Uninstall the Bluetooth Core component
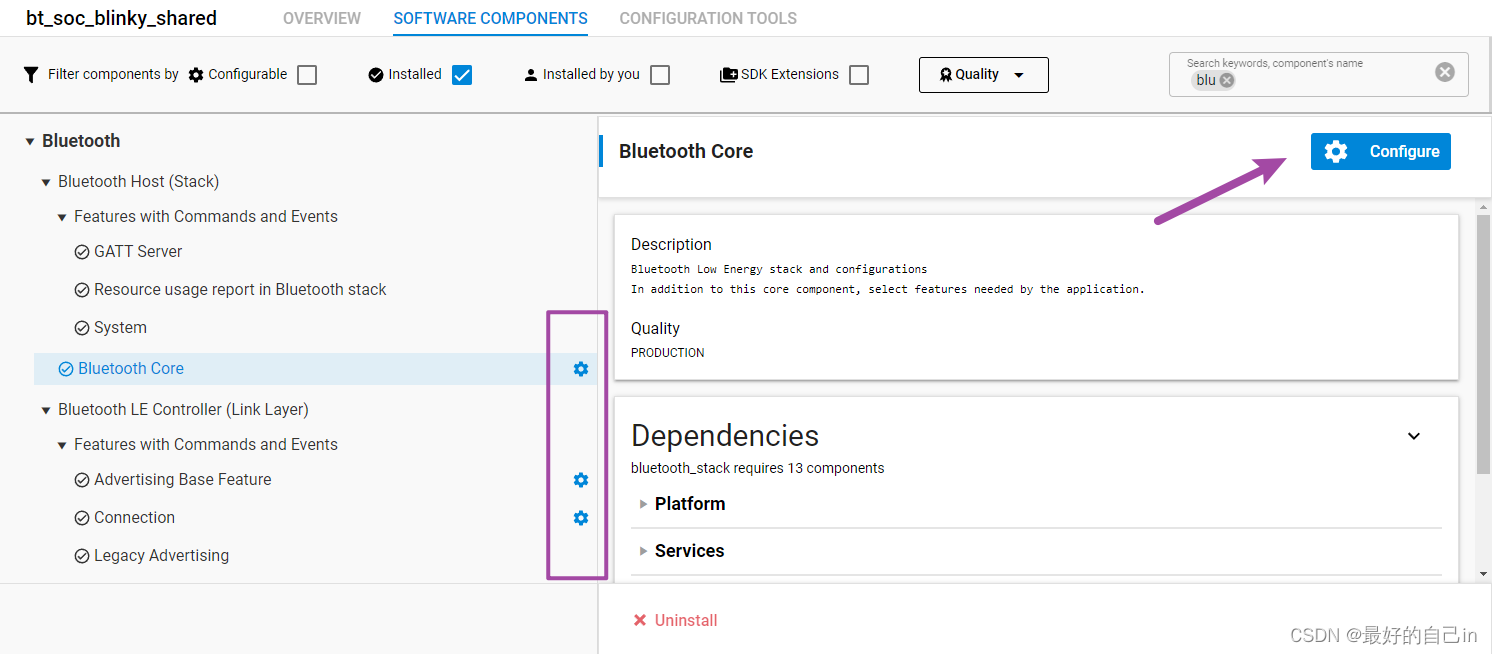The width and height of the screenshot is (1492, 654). (675, 620)
